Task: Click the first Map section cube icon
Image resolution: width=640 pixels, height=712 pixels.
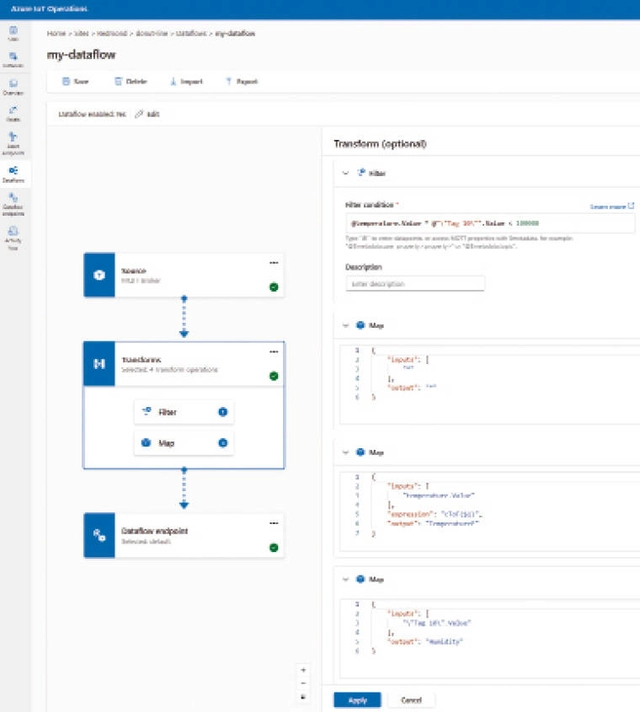Action: 360,325
